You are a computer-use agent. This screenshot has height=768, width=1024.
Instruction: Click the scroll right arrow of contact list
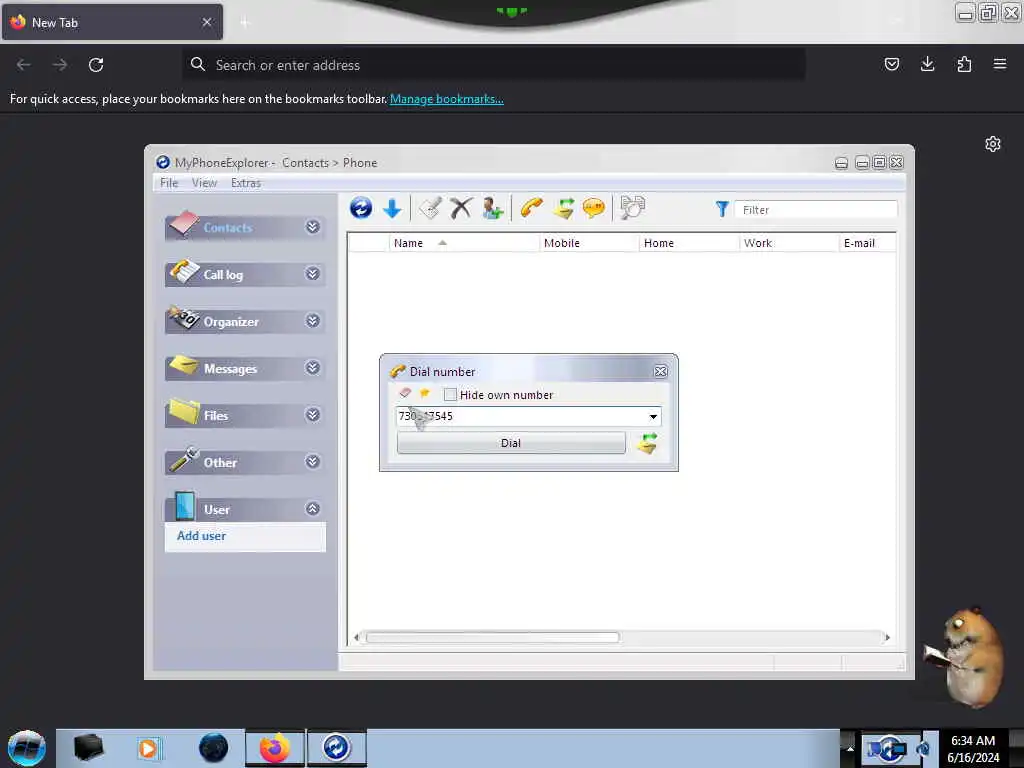point(887,637)
